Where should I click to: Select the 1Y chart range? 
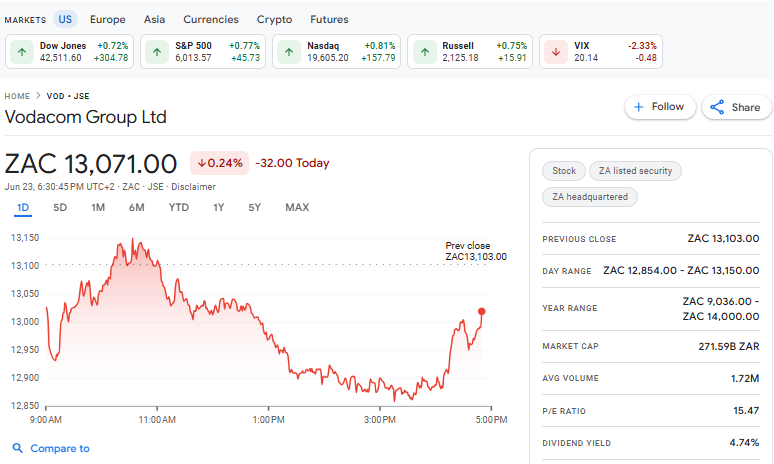coord(219,207)
